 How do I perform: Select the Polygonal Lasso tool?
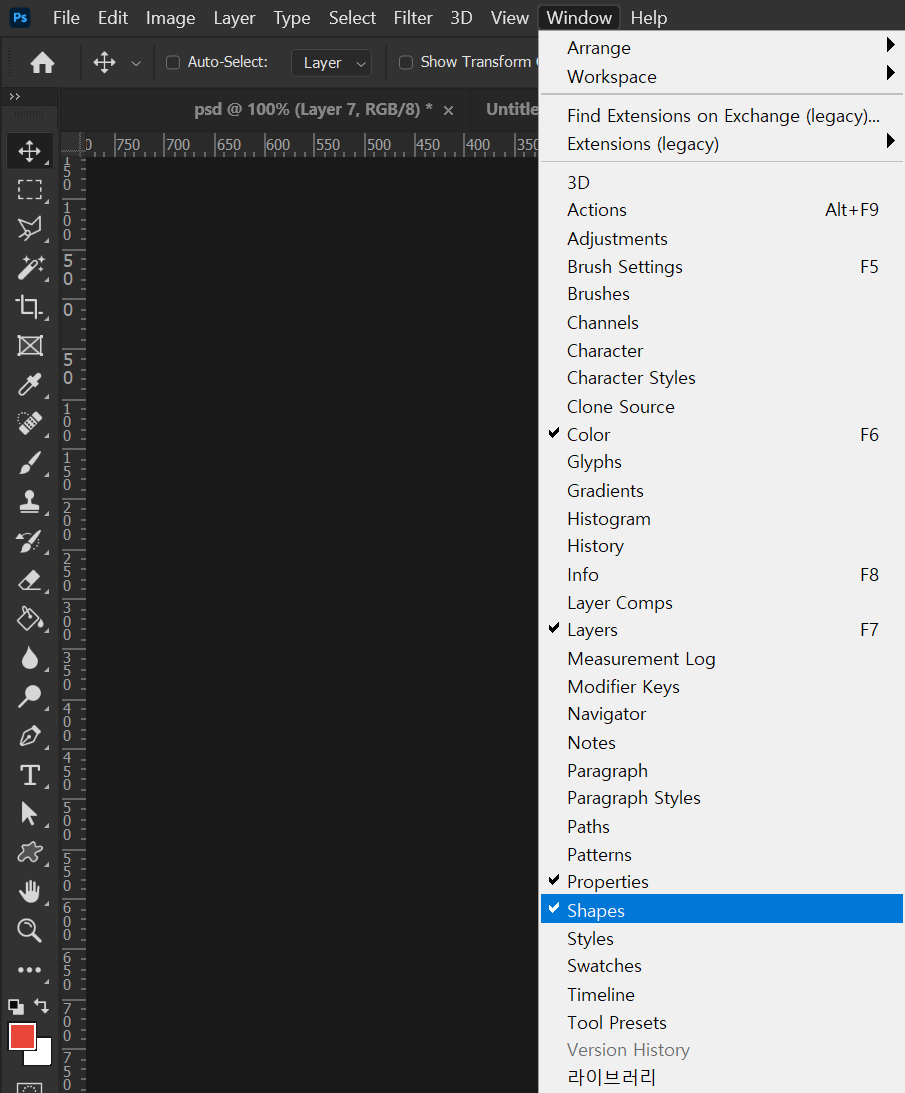(29, 229)
